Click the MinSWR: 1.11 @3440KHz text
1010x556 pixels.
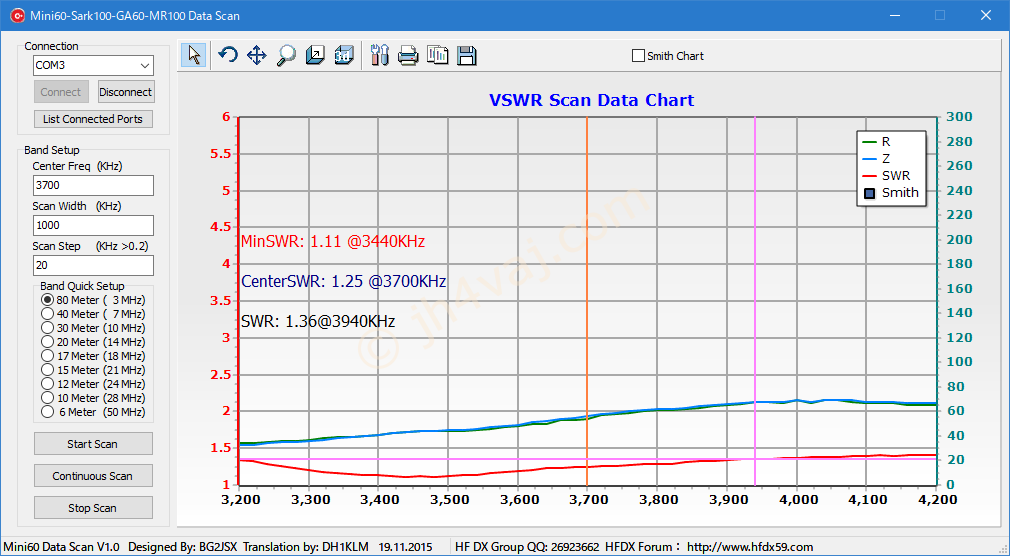(333, 242)
